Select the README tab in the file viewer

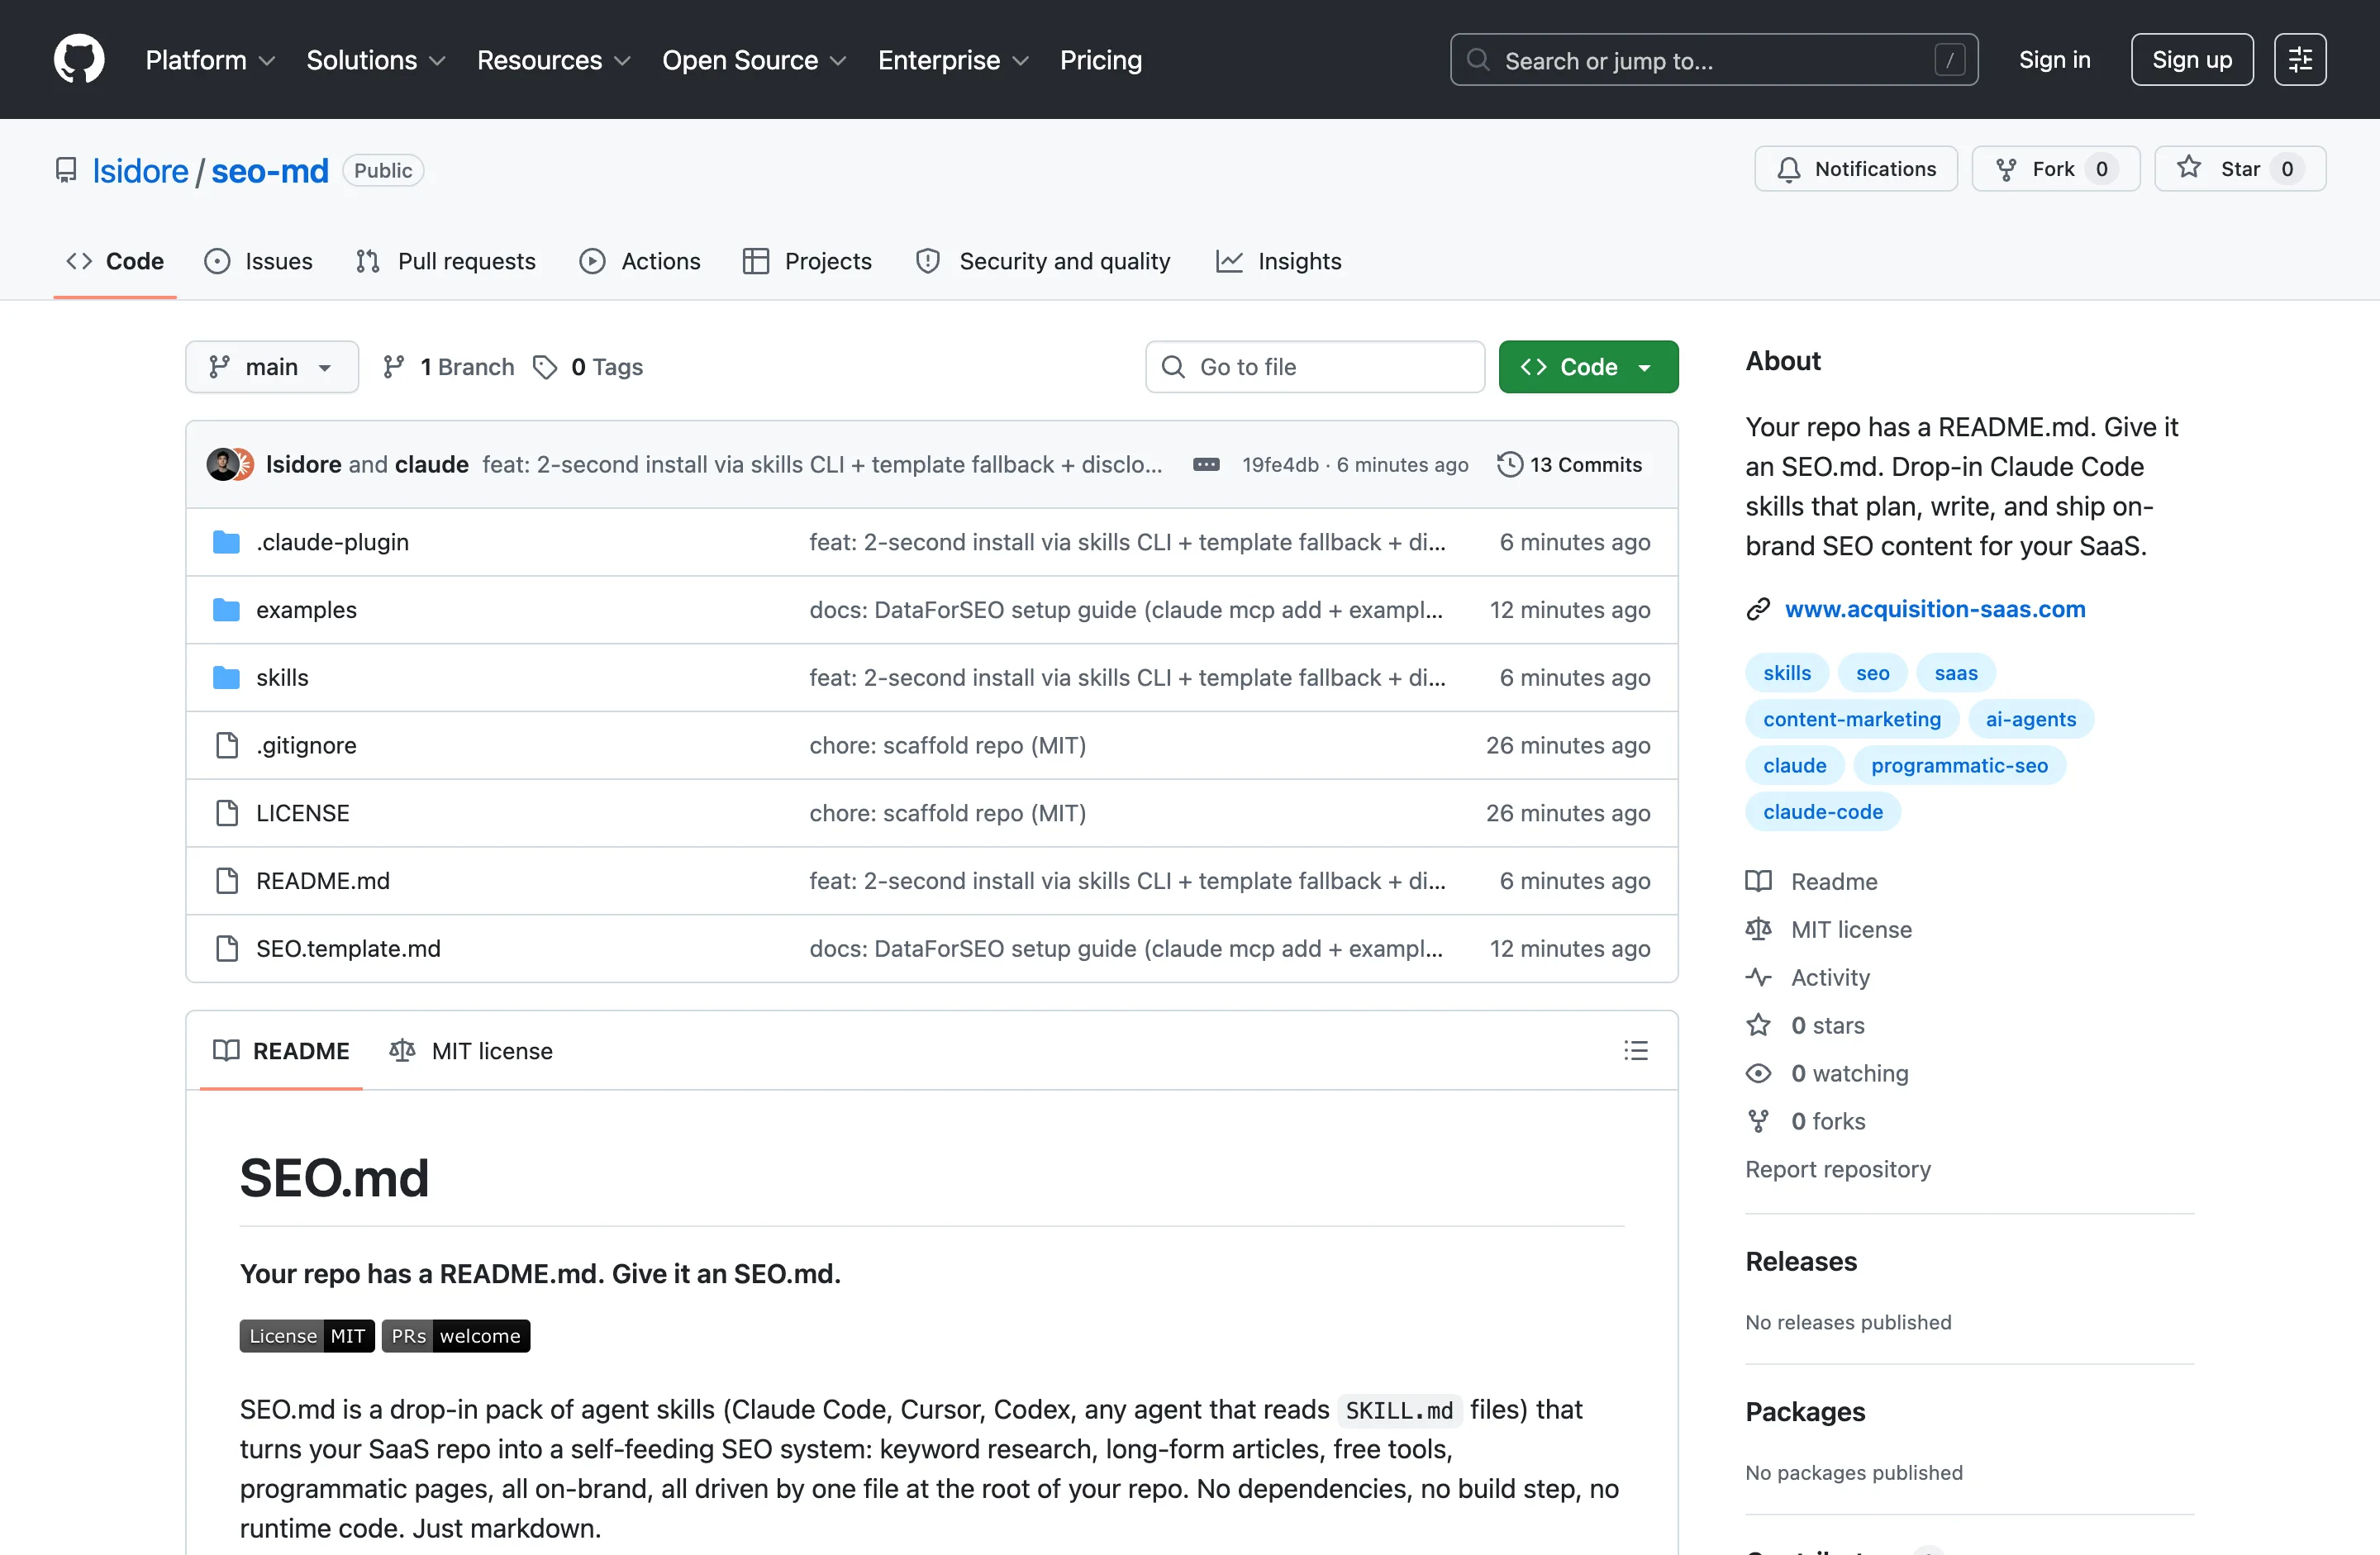(x=281, y=1051)
